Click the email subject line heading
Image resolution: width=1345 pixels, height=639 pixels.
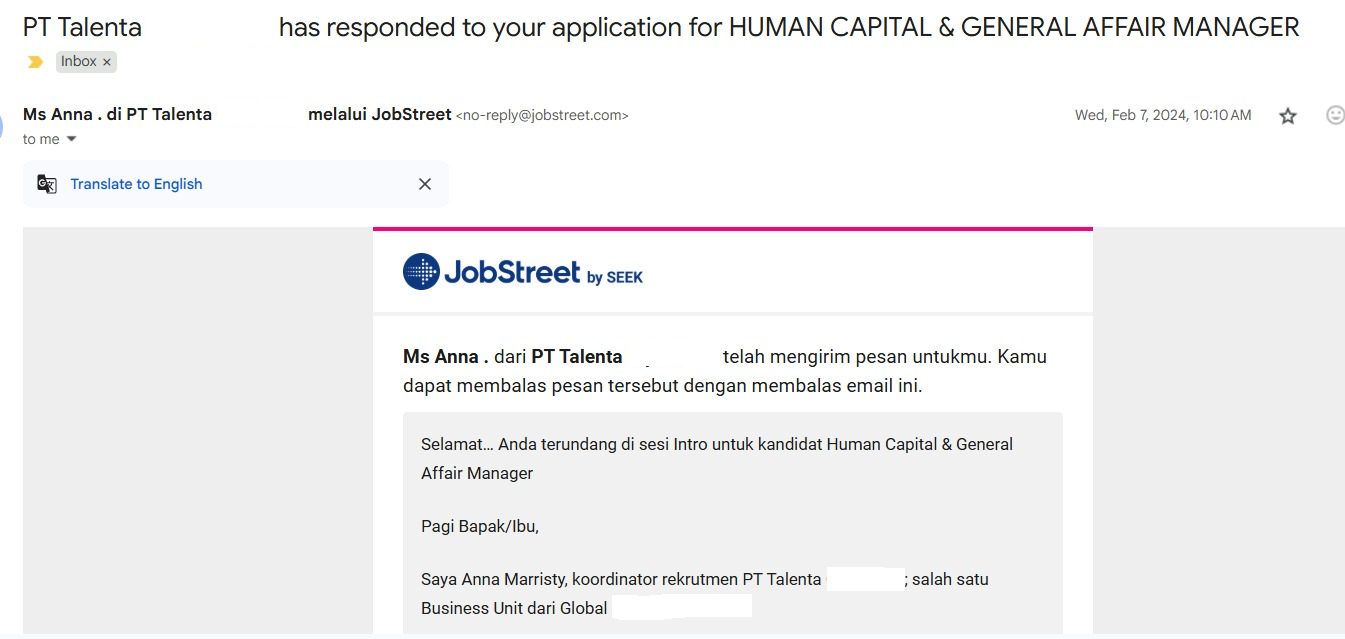point(661,27)
